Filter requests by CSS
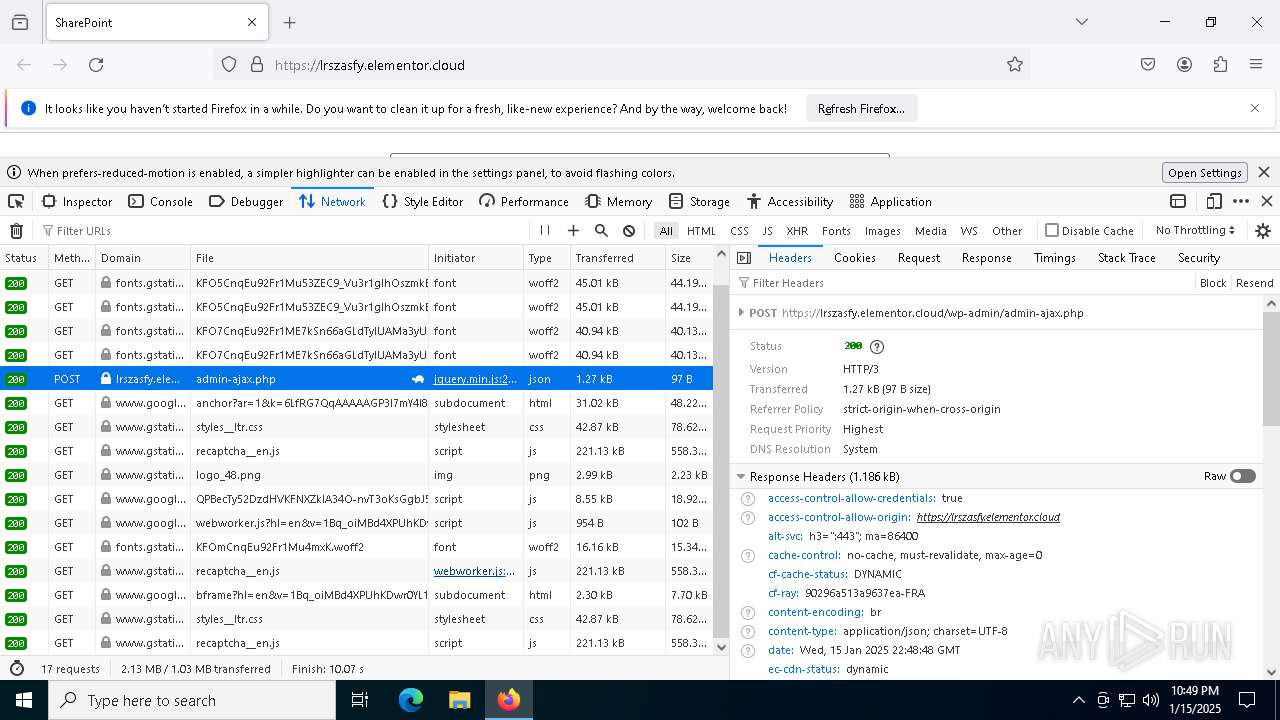Viewport: 1280px width, 720px height. click(739, 231)
